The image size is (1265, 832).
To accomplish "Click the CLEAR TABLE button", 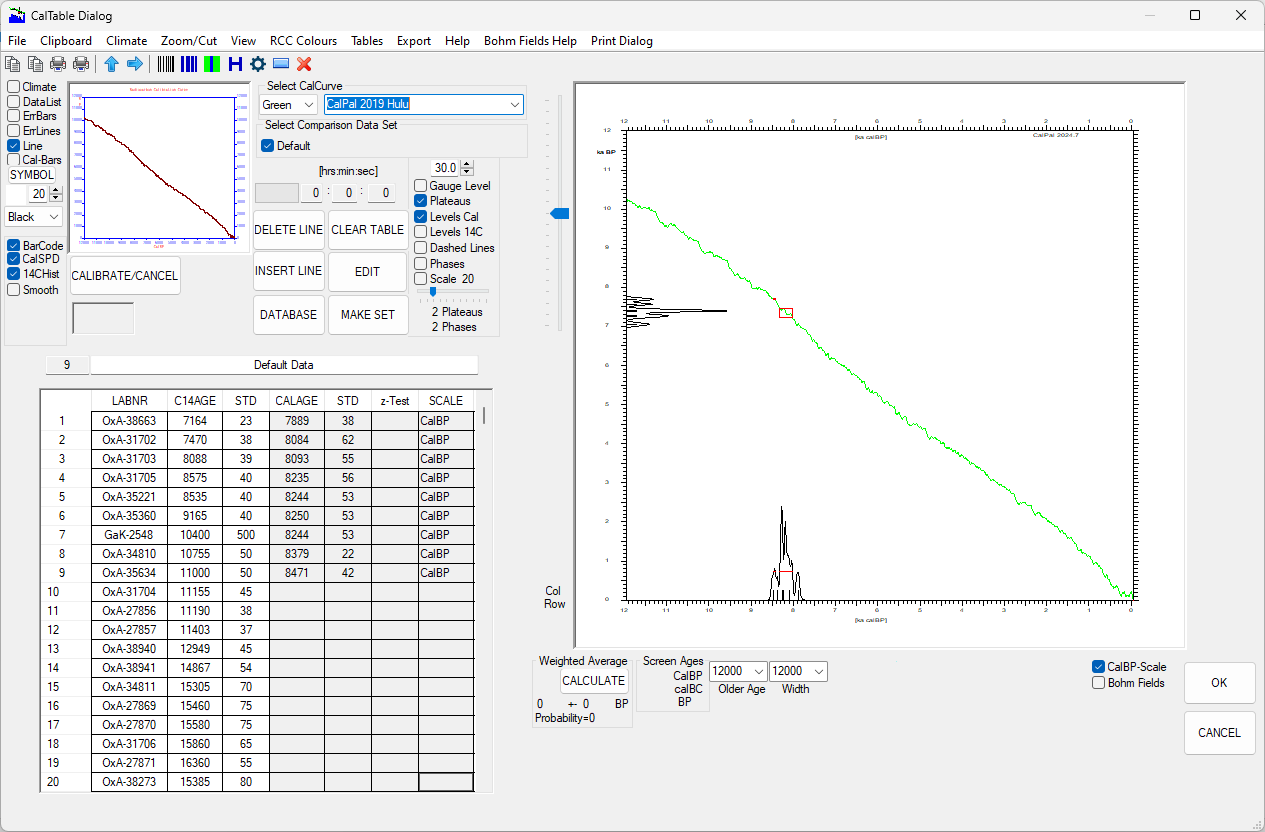I will [x=368, y=230].
